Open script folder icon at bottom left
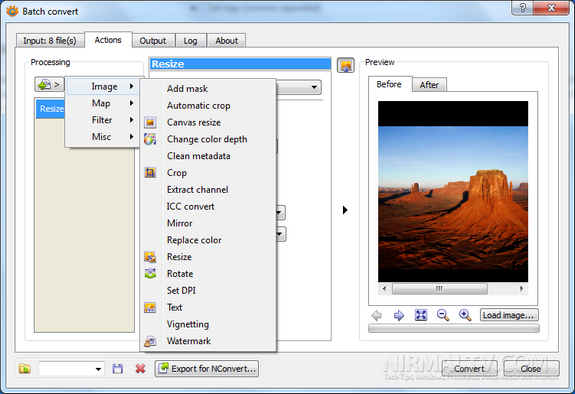The image size is (575, 394). [25, 368]
